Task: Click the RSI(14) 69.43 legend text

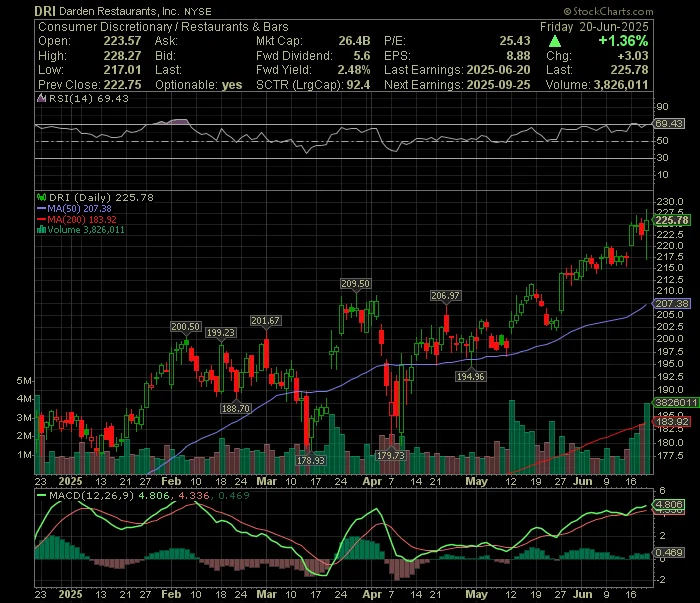Action: tap(88, 98)
